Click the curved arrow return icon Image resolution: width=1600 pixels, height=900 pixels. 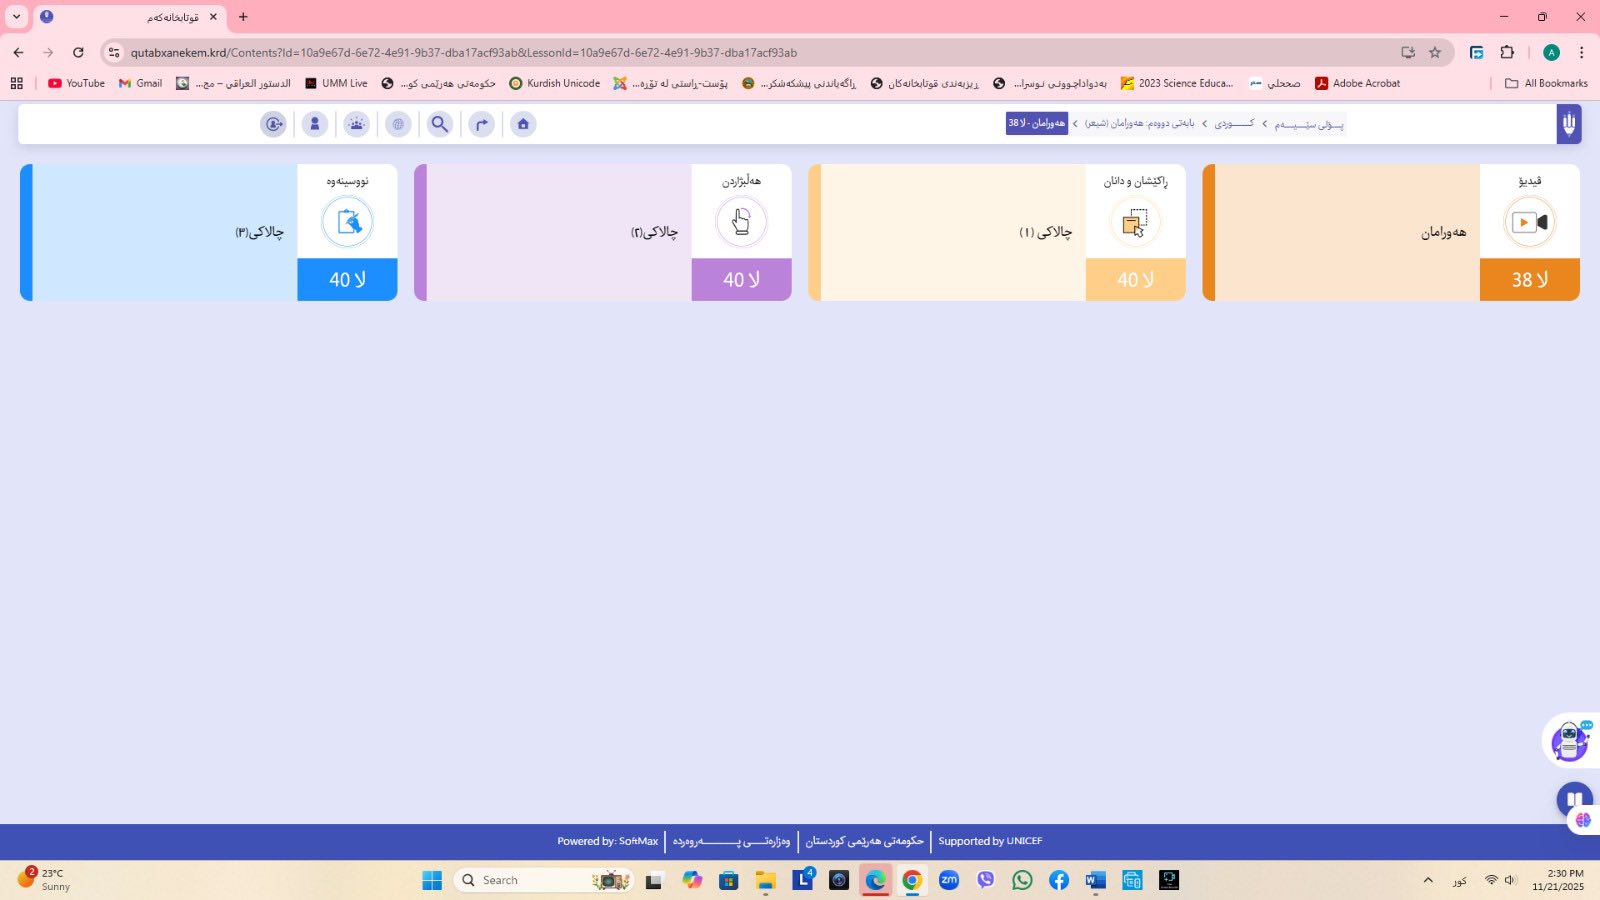click(481, 124)
